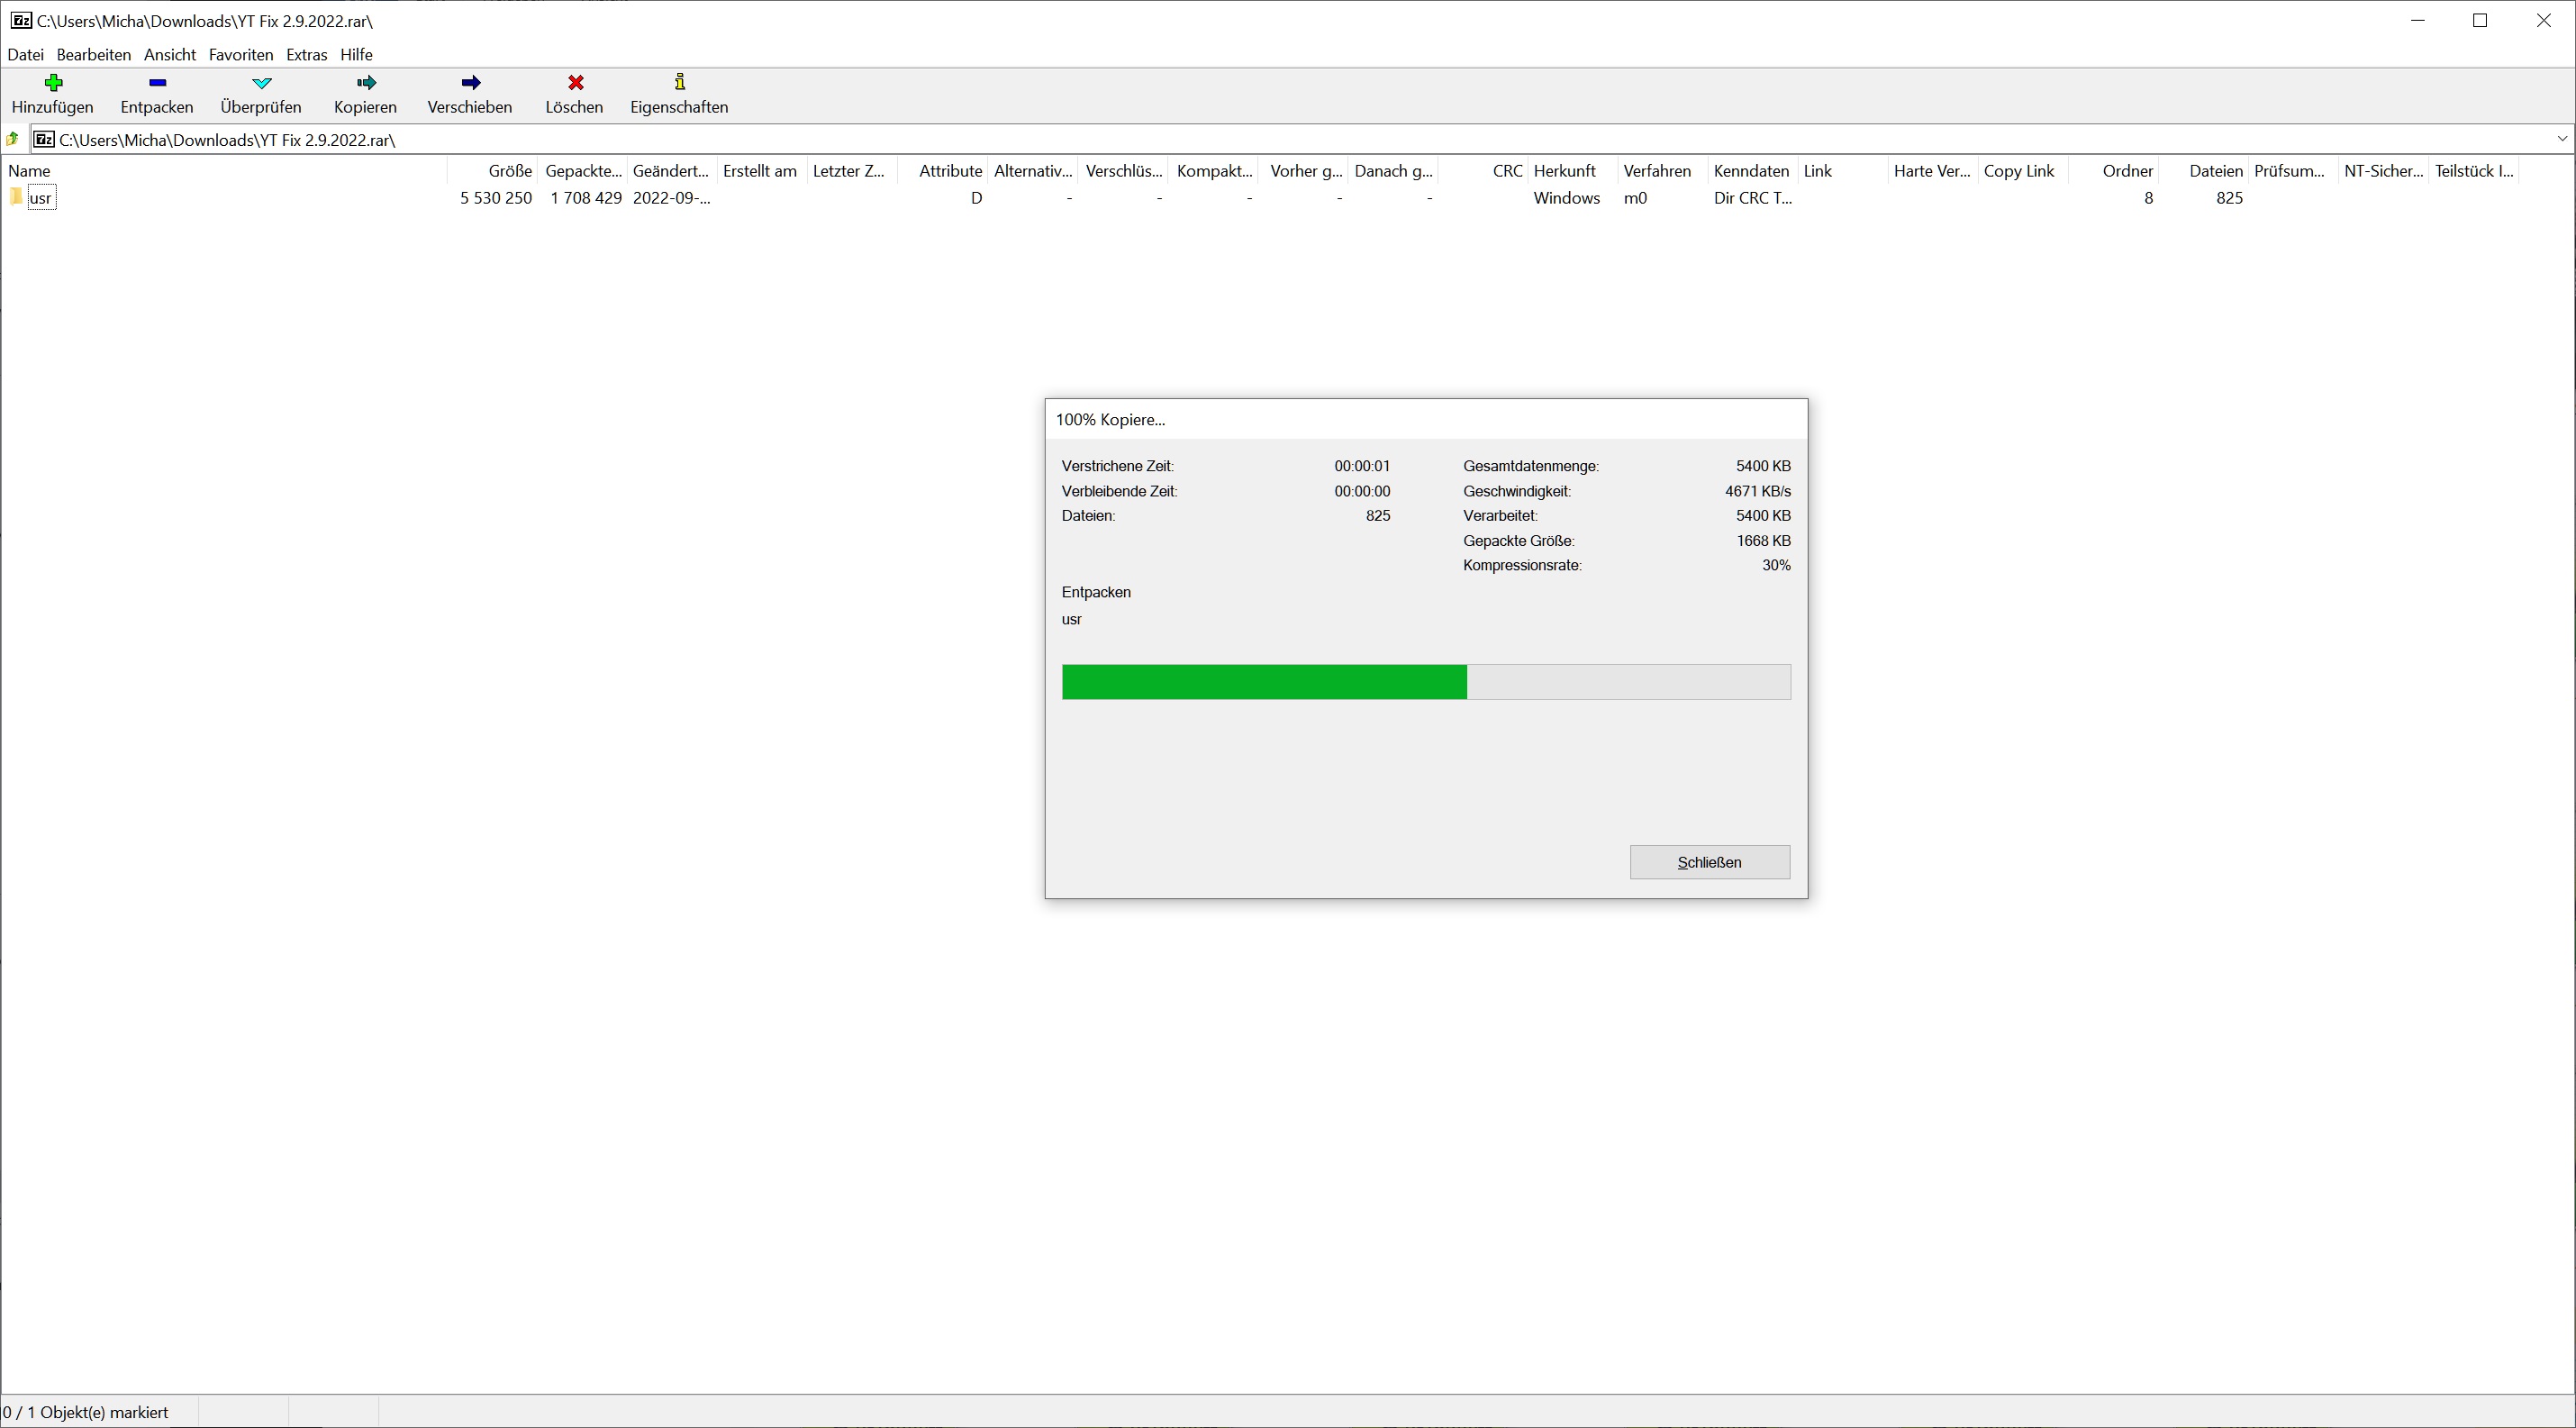
Task: Sort by the Dateien column header
Action: [2215, 171]
